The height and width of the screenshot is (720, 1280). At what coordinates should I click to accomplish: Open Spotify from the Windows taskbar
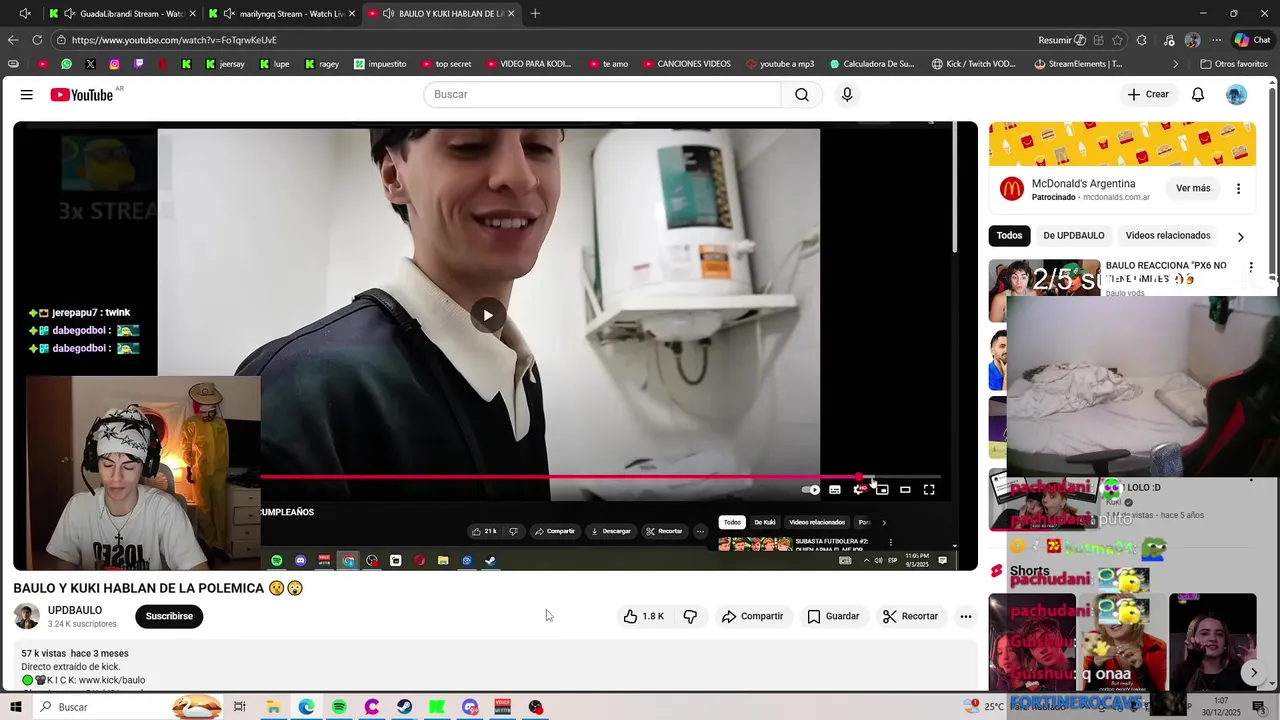click(339, 707)
